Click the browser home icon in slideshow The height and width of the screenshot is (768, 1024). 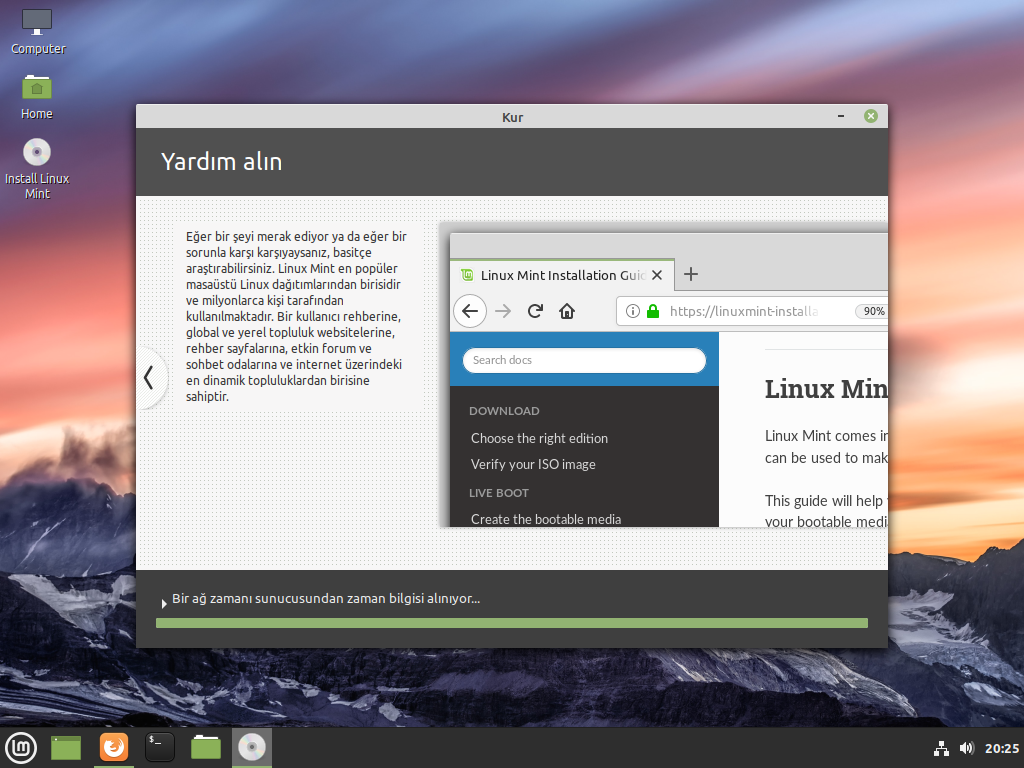(567, 312)
